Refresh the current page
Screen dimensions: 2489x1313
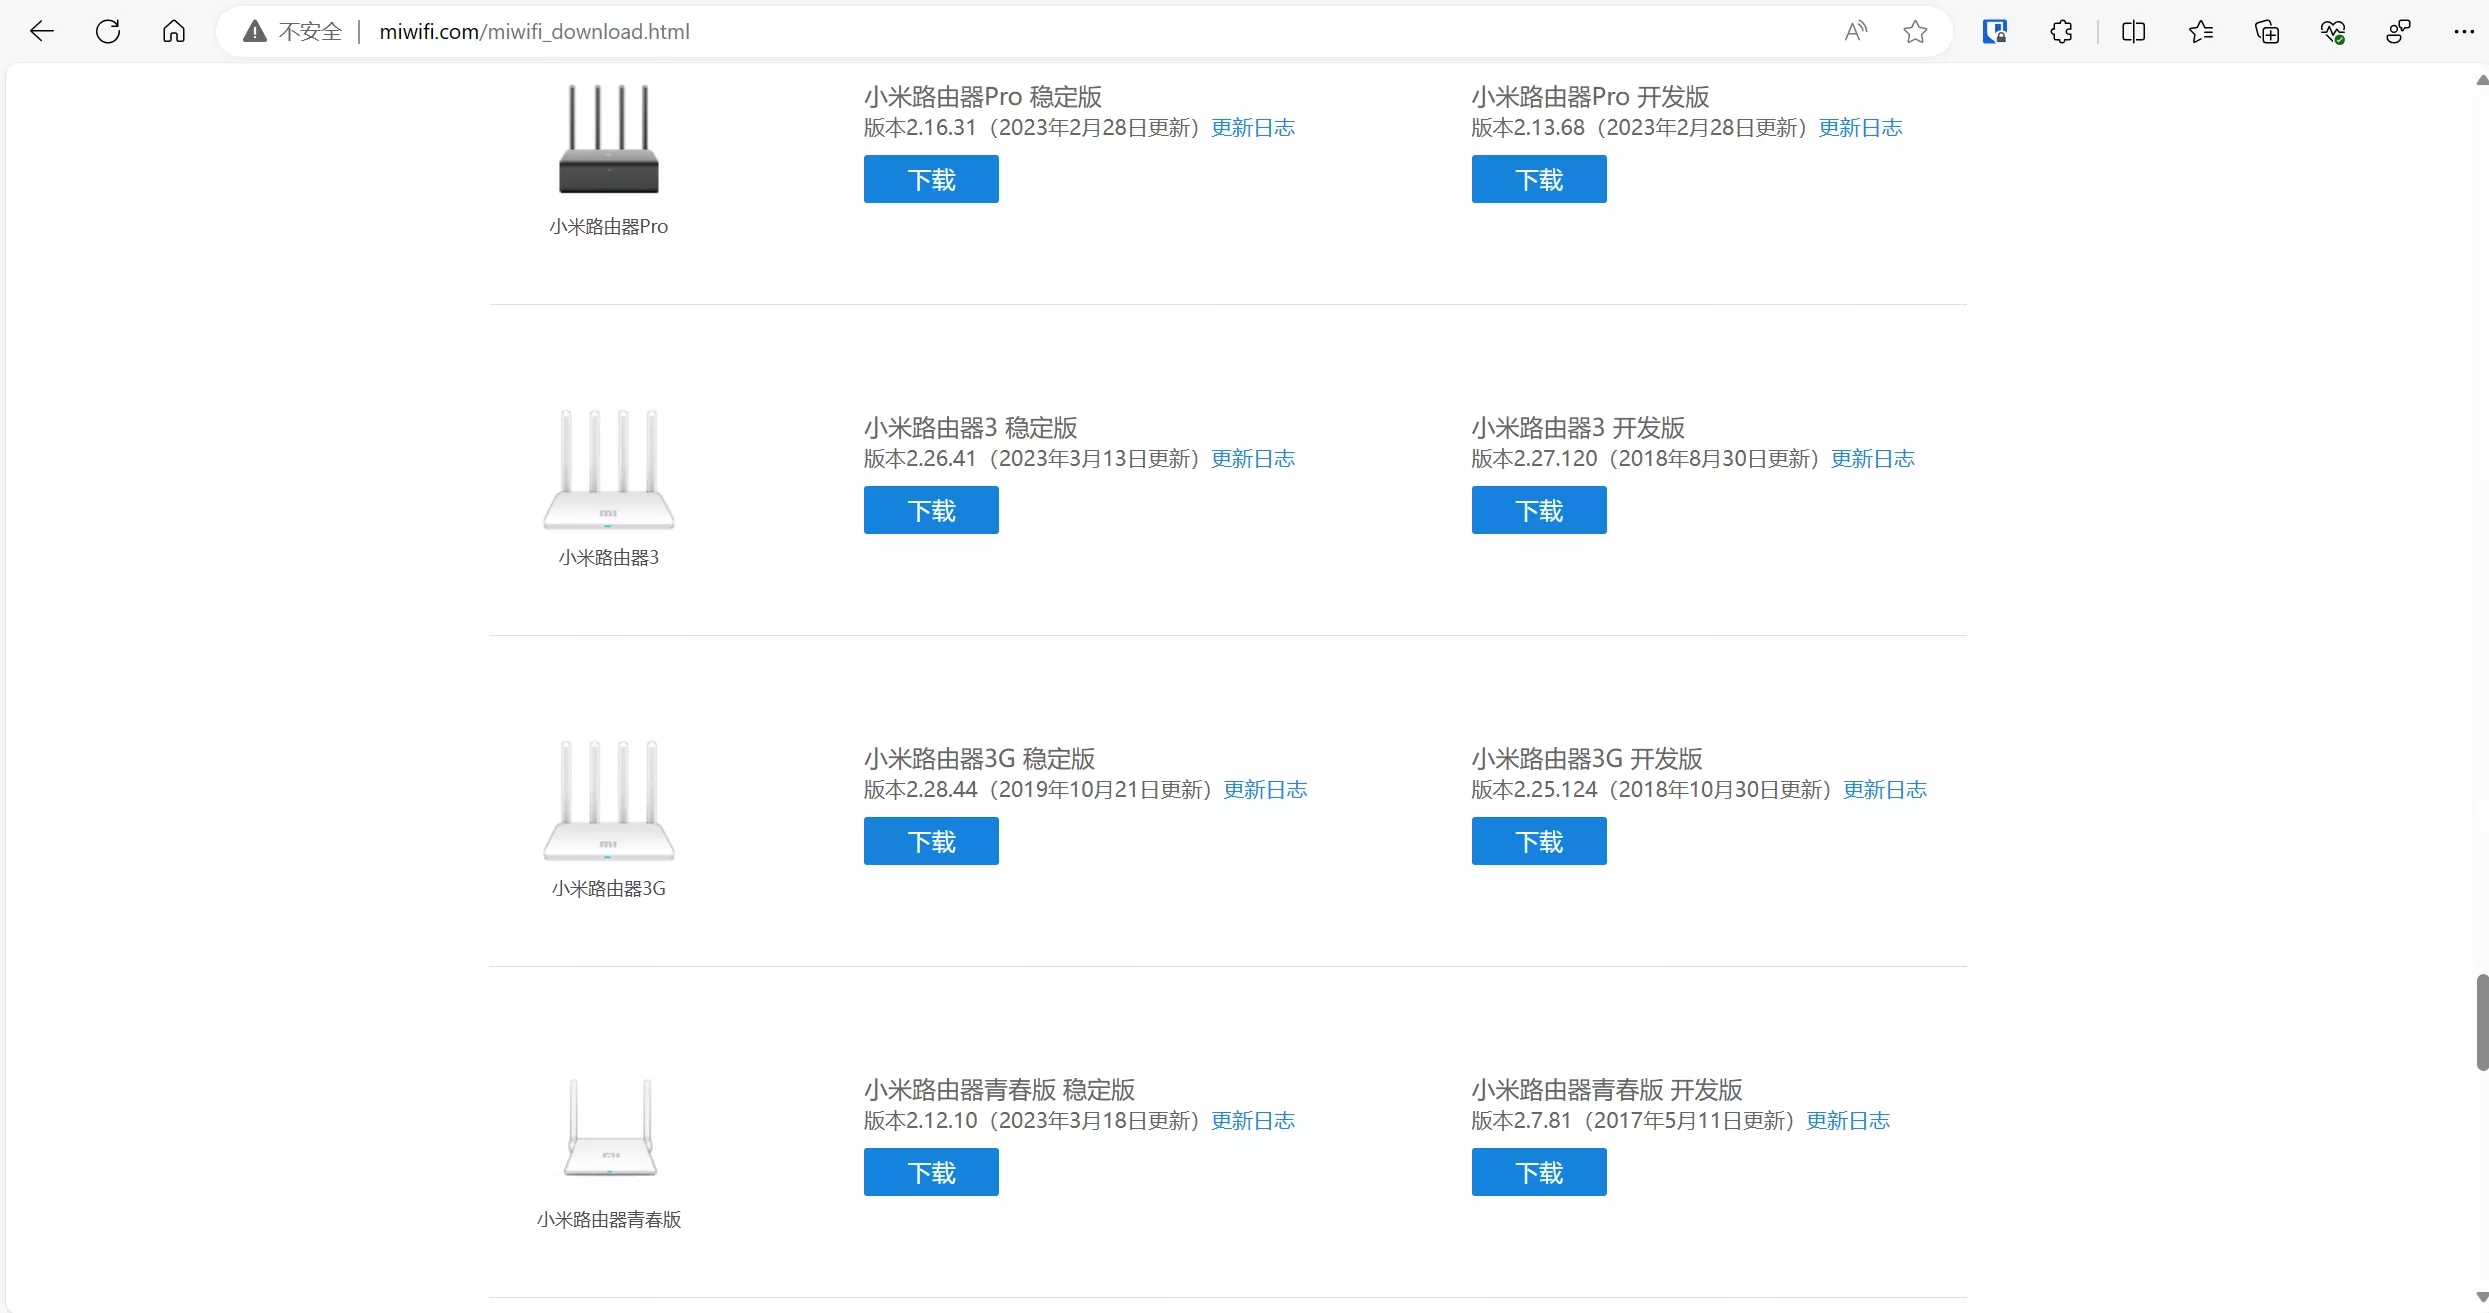108,31
